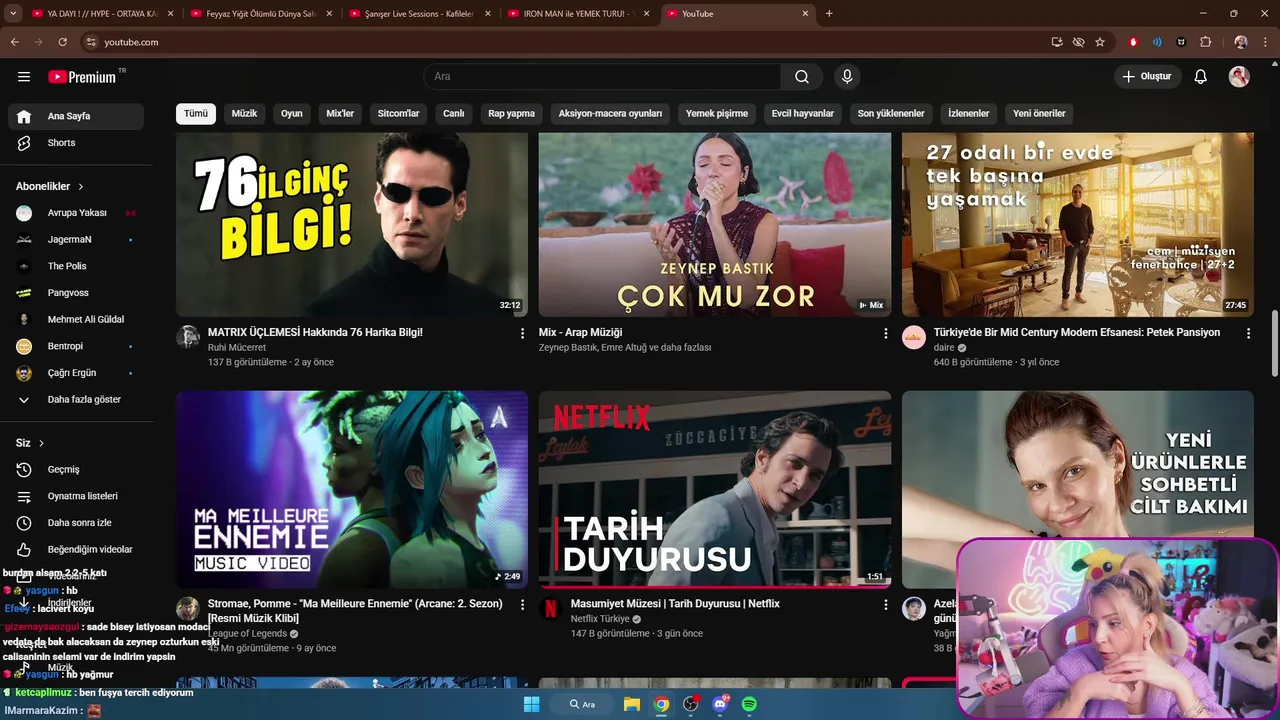Screen dimensions: 1280x720
Task: Bookmark this page with star icon
Action: (x=1100, y=42)
